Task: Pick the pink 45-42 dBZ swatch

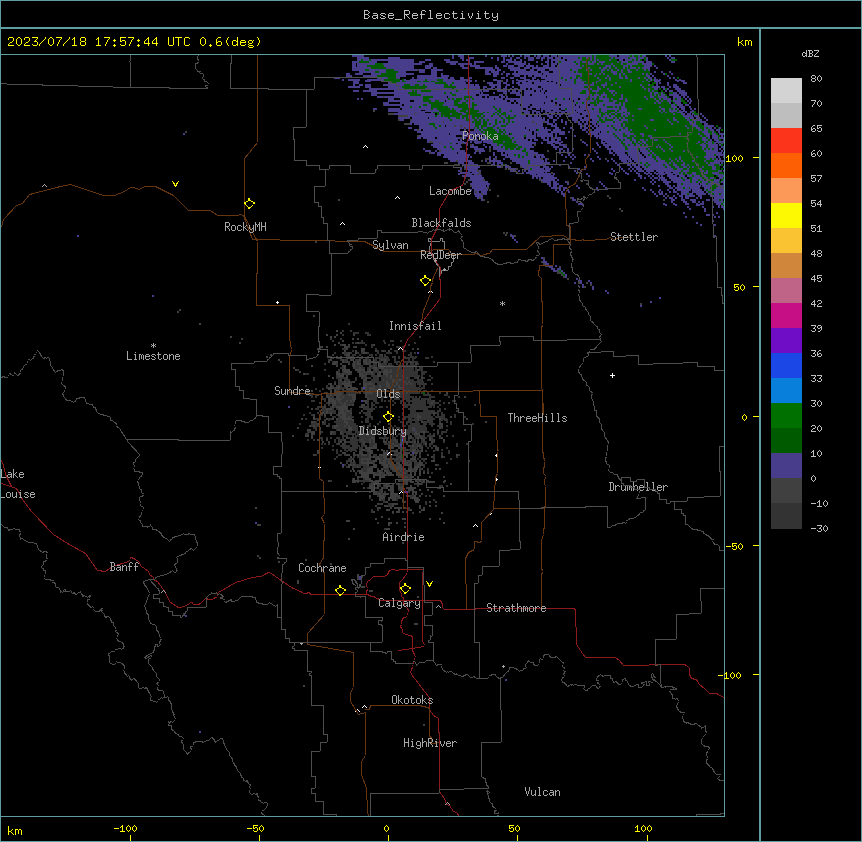Action: 786,291
